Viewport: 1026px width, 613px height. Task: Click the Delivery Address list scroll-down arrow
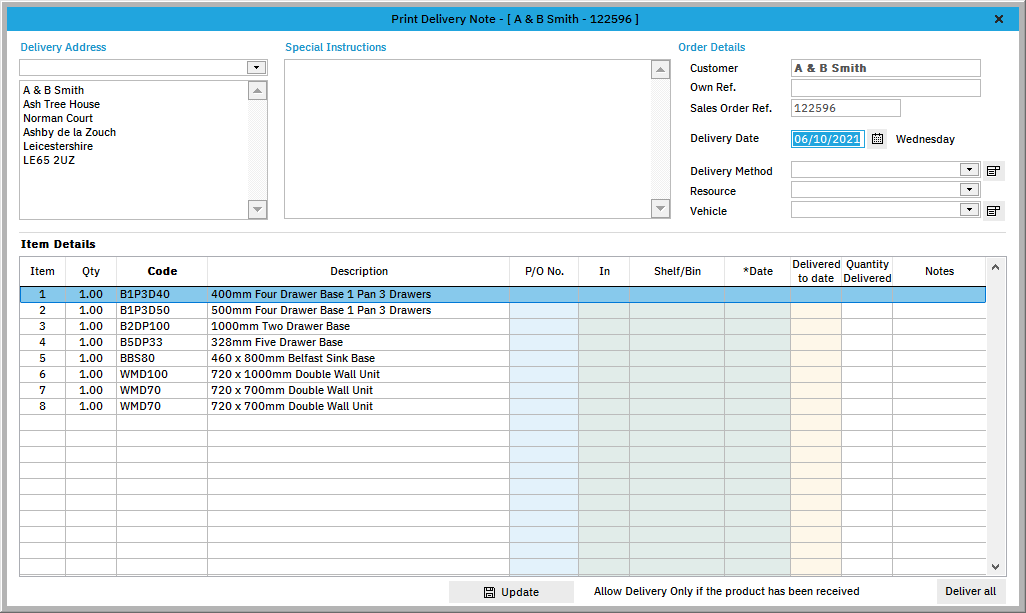(x=257, y=210)
